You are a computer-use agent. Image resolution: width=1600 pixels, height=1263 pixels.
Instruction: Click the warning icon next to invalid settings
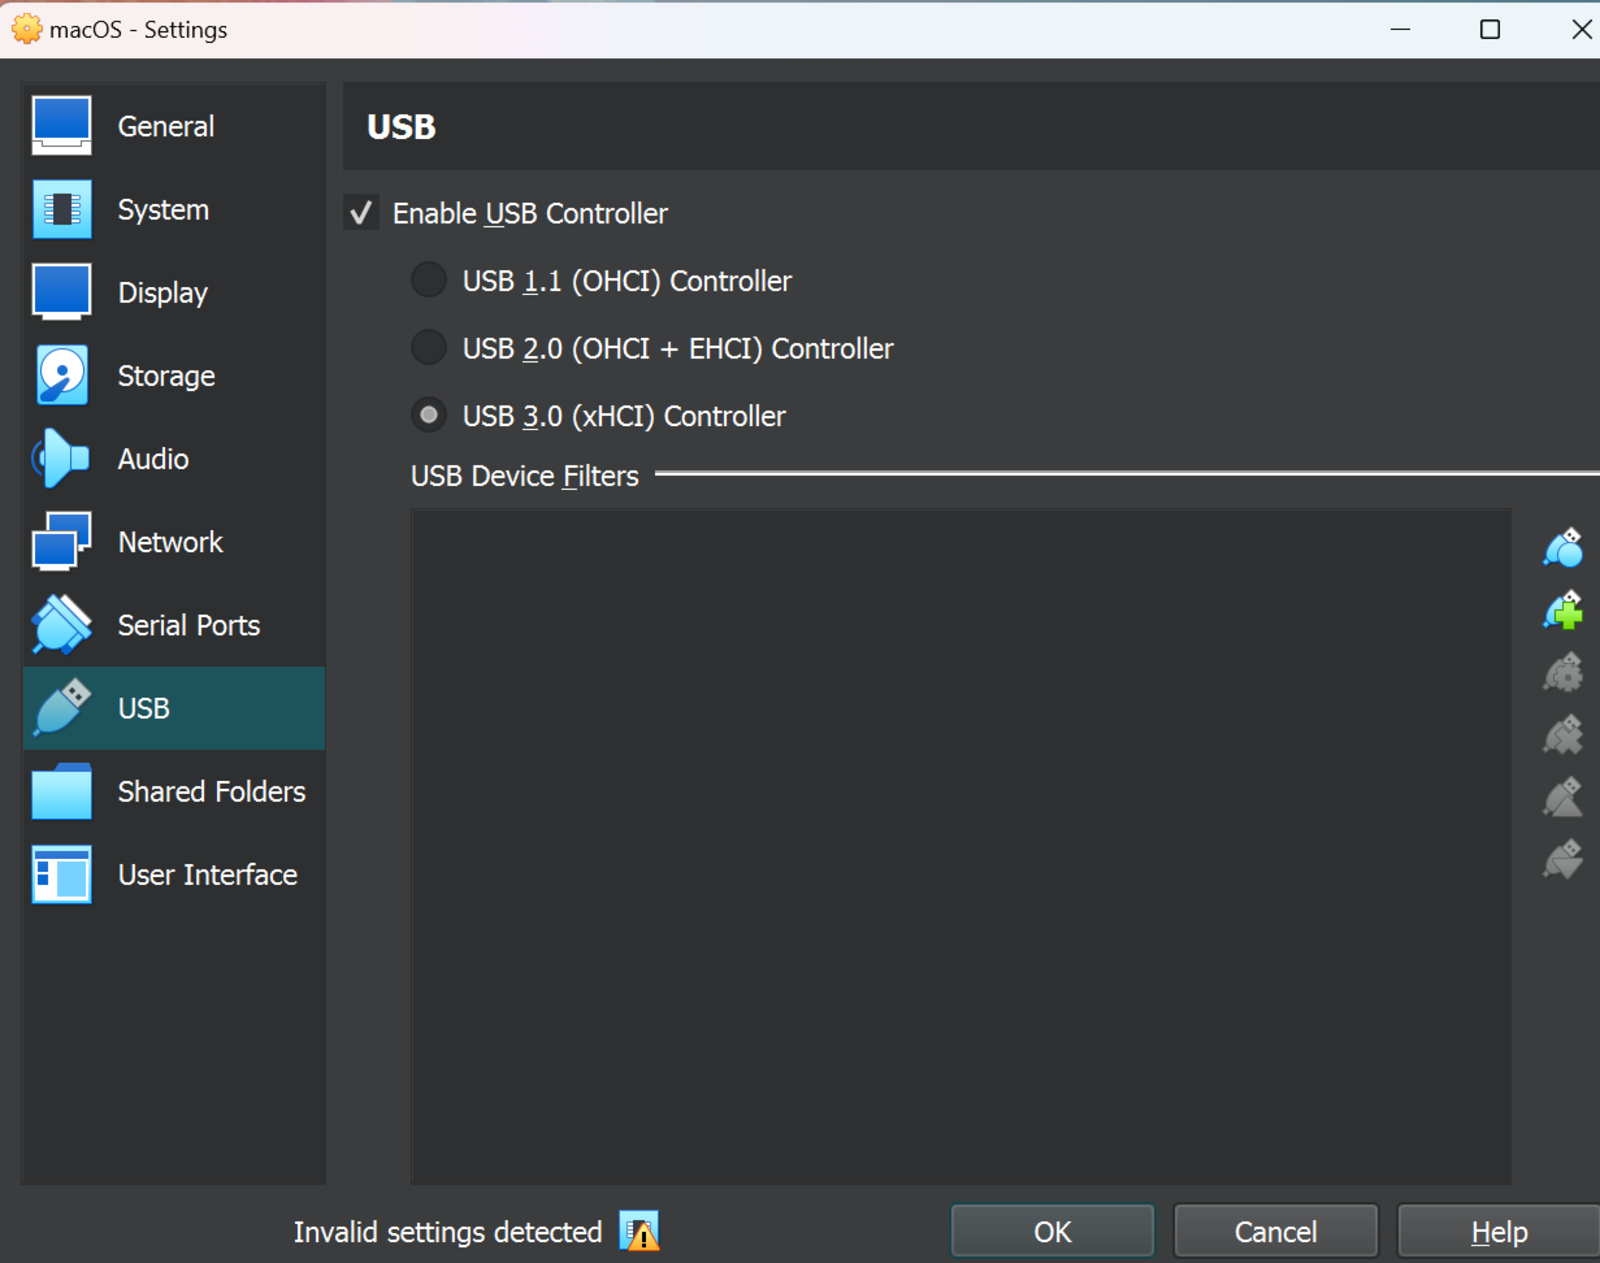pos(639,1232)
